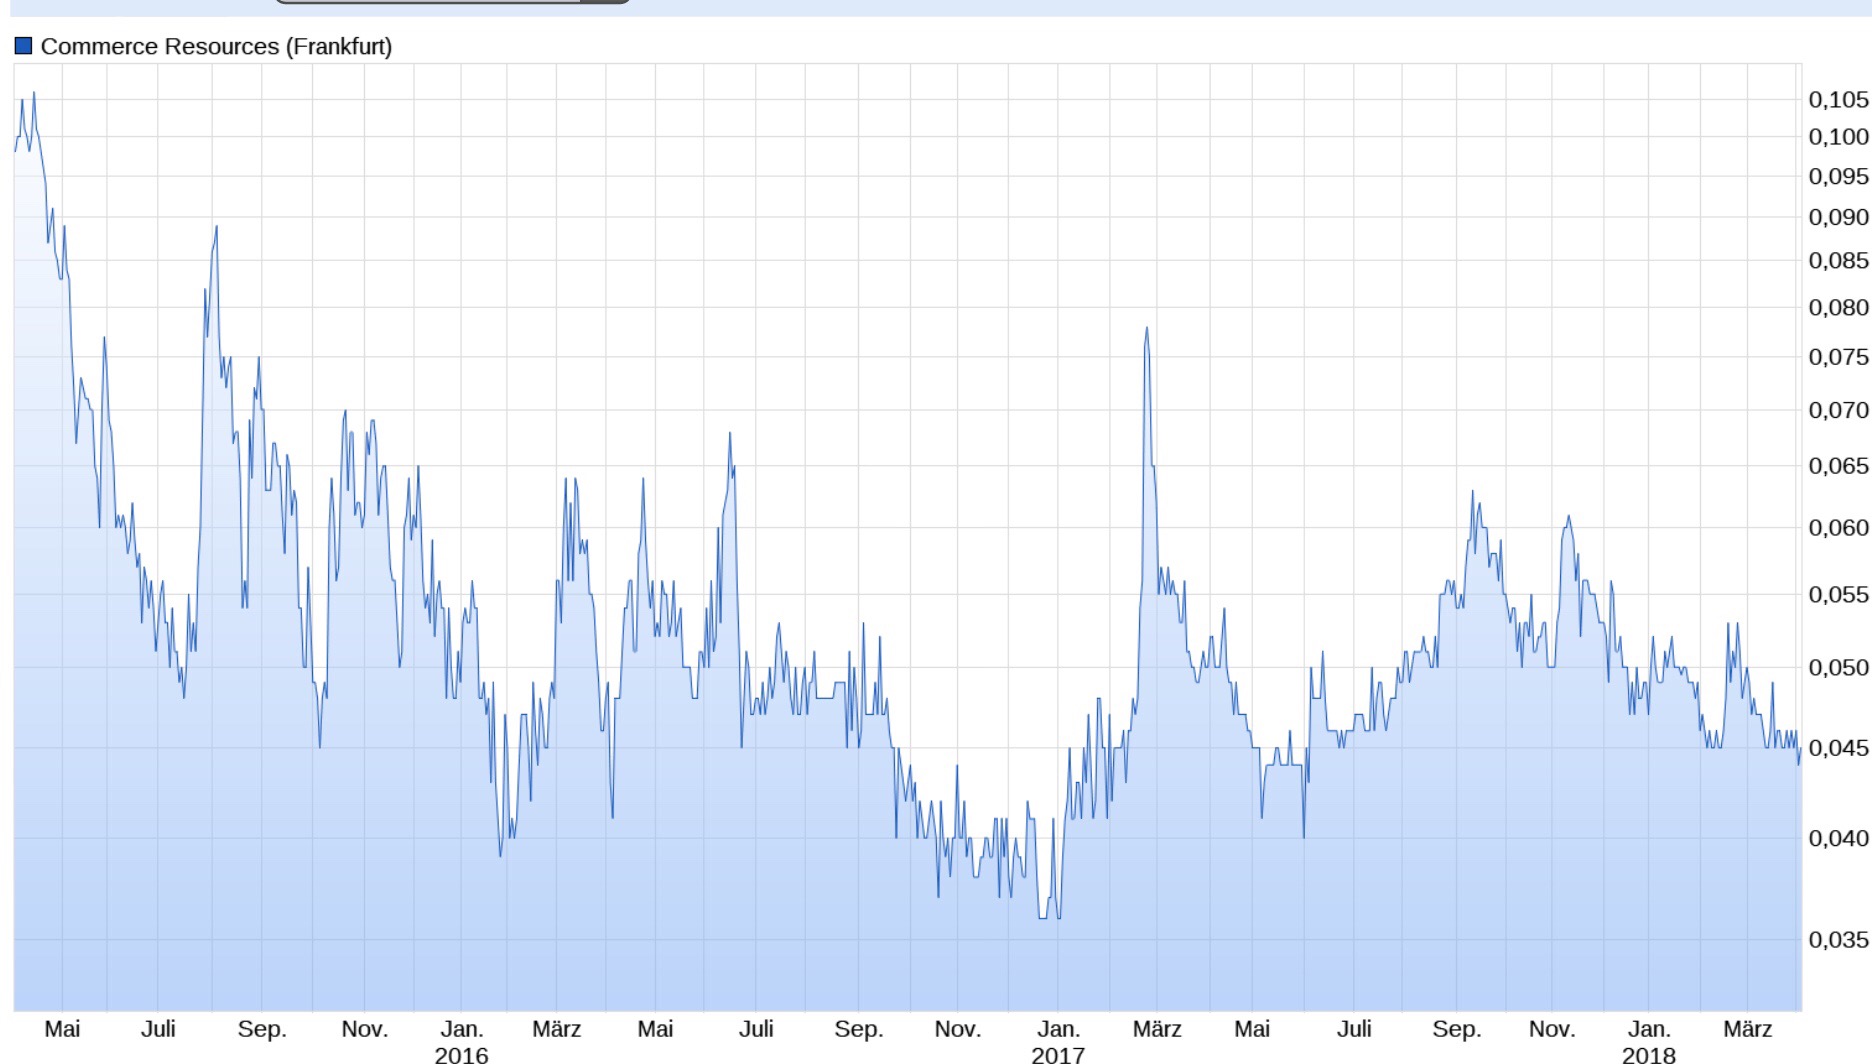Click the Jan. label above 2016
This screenshot has height=1064, width=1872.
pyautogui.click(x=461, y=1029)
